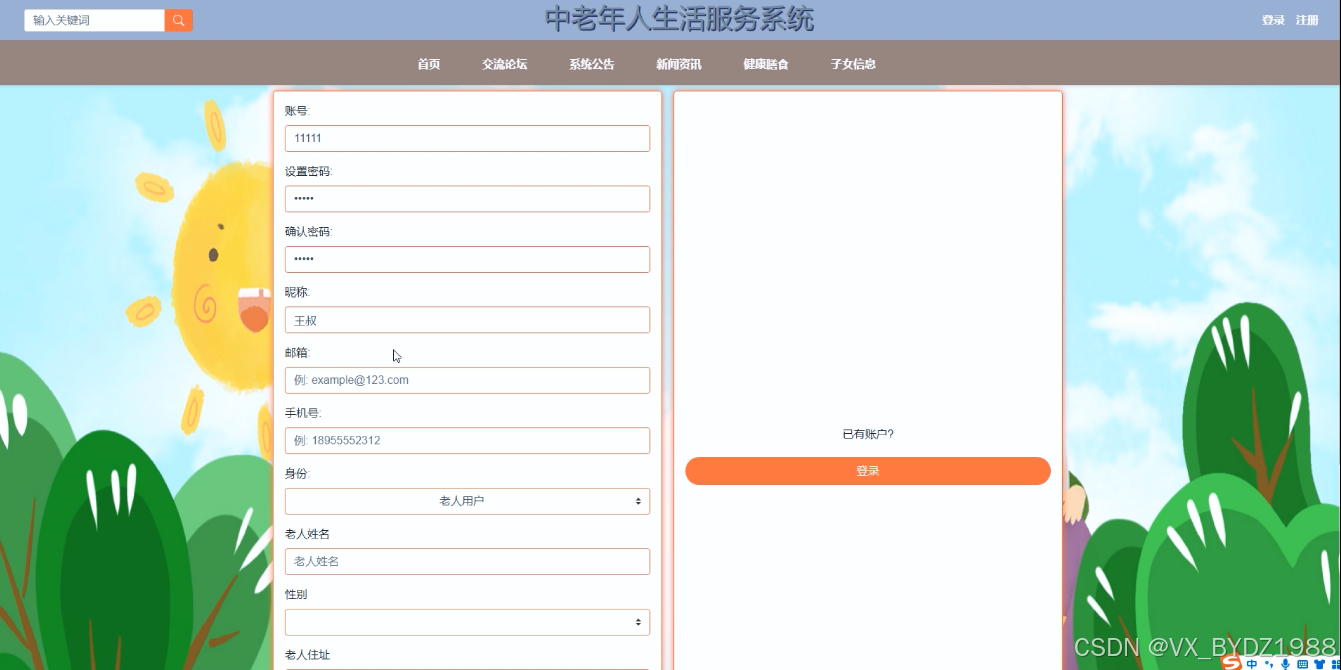This screenshot has width=1341, height=670.
Task: Click the Sogou input method logo
Action: tap(1231, 663)
